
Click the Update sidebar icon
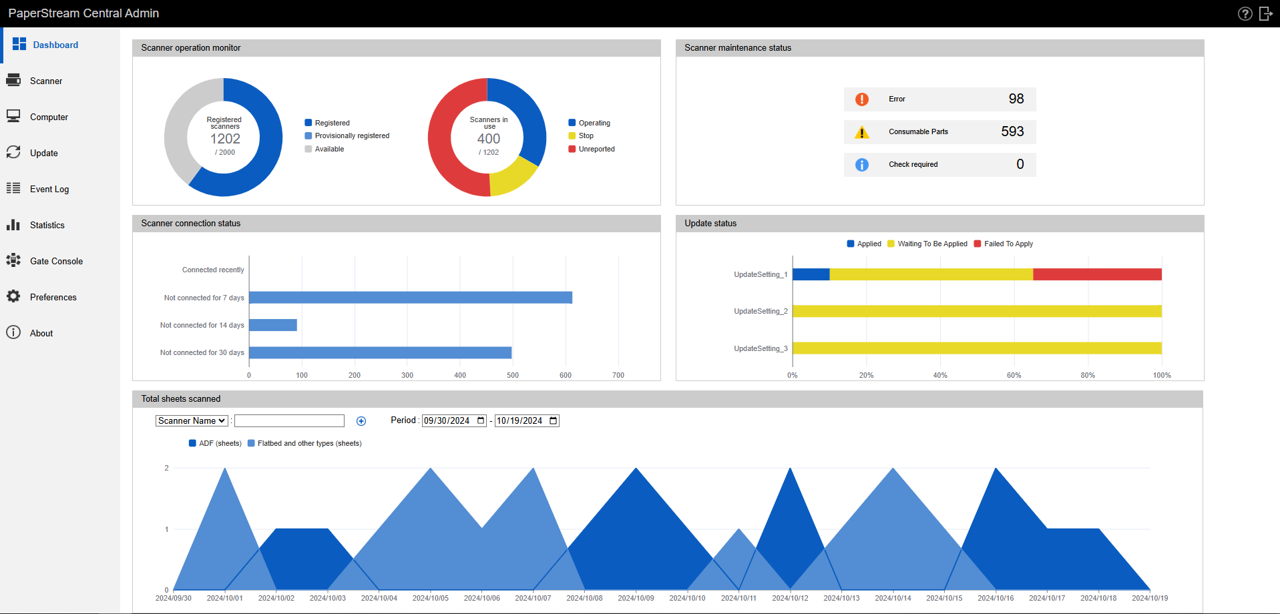point(14,152)
